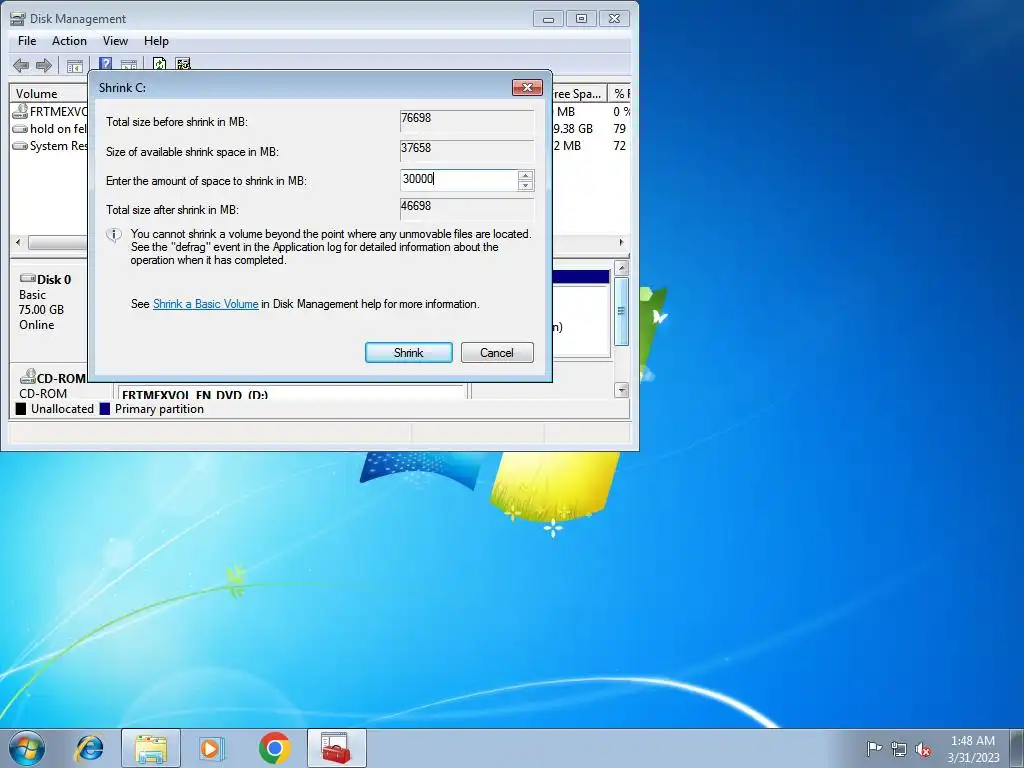Launch Google Chrome from the taskbar
The image size is (1024, 768).
(274, 748)
